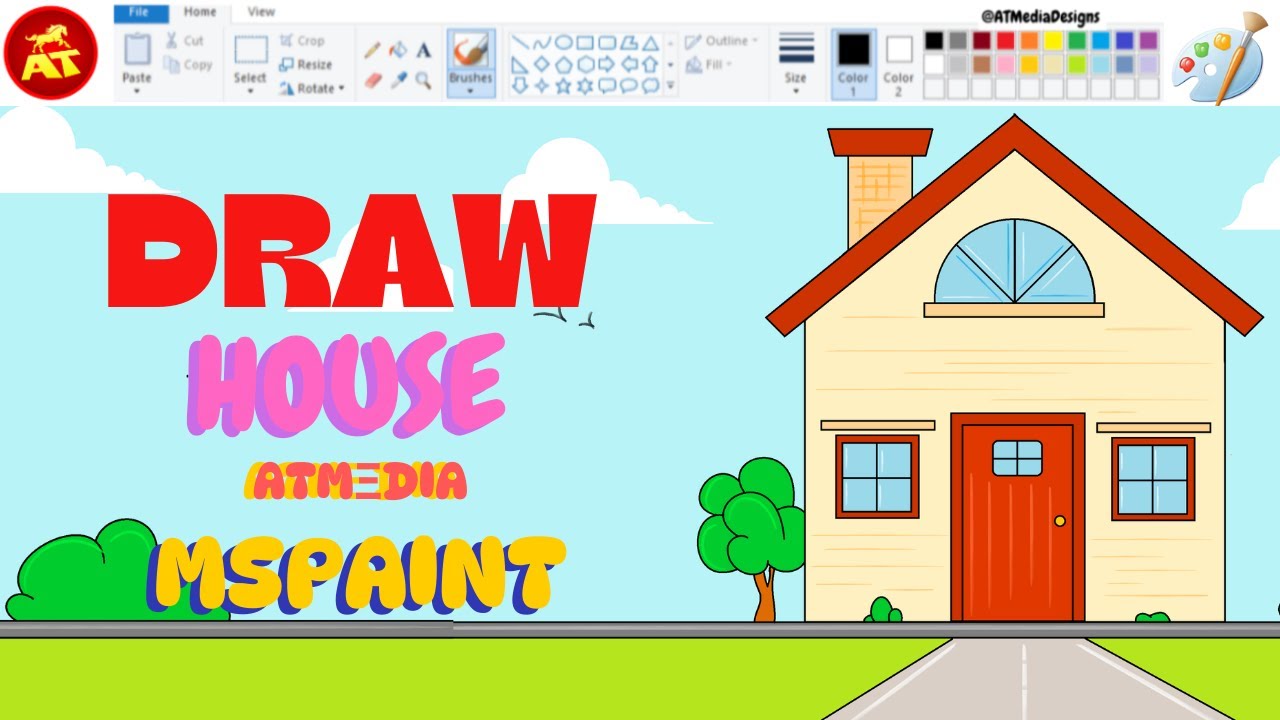This screenshot has height=720, width=1280.
Task: Open the Brushes dropdown arrow
Action: tap(471, 91)
